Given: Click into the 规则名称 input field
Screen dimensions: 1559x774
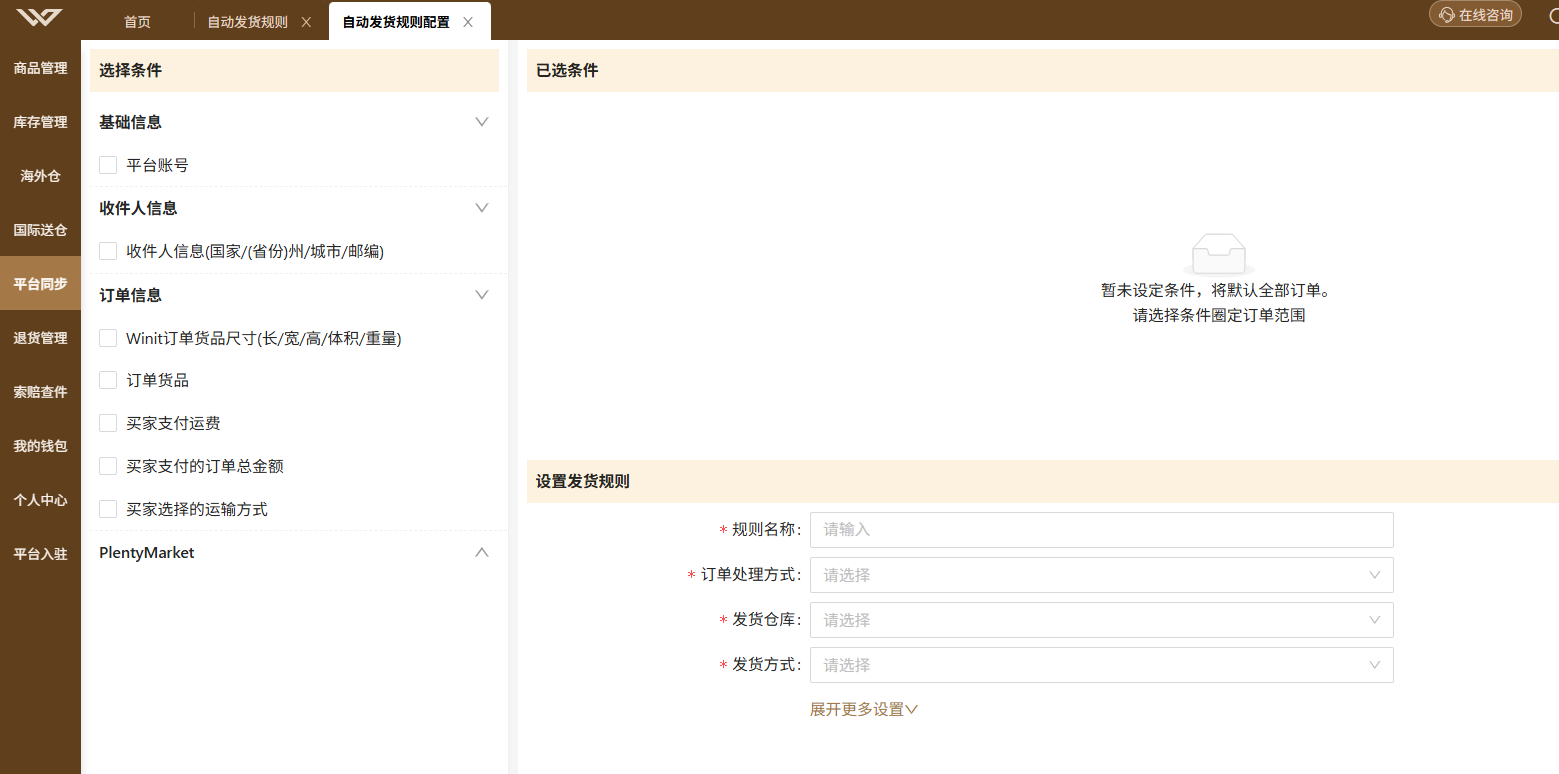Looking at the screenshot, I should click(1101, 530).
